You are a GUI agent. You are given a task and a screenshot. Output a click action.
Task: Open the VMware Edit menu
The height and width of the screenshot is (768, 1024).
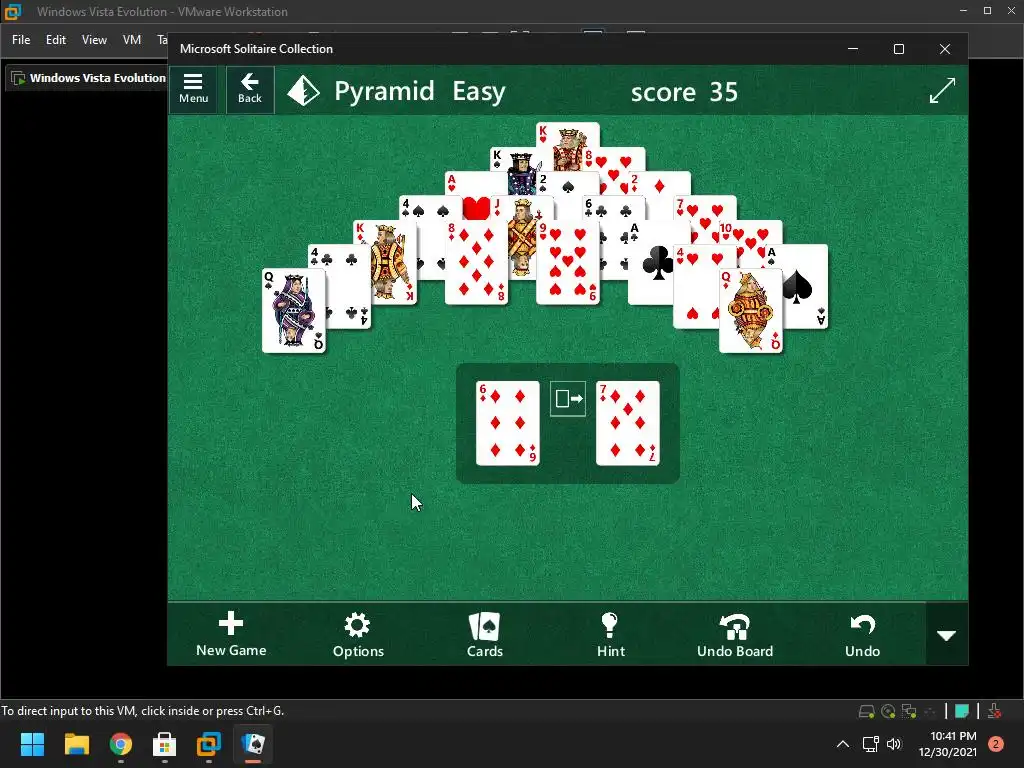(x=56, y=40)
